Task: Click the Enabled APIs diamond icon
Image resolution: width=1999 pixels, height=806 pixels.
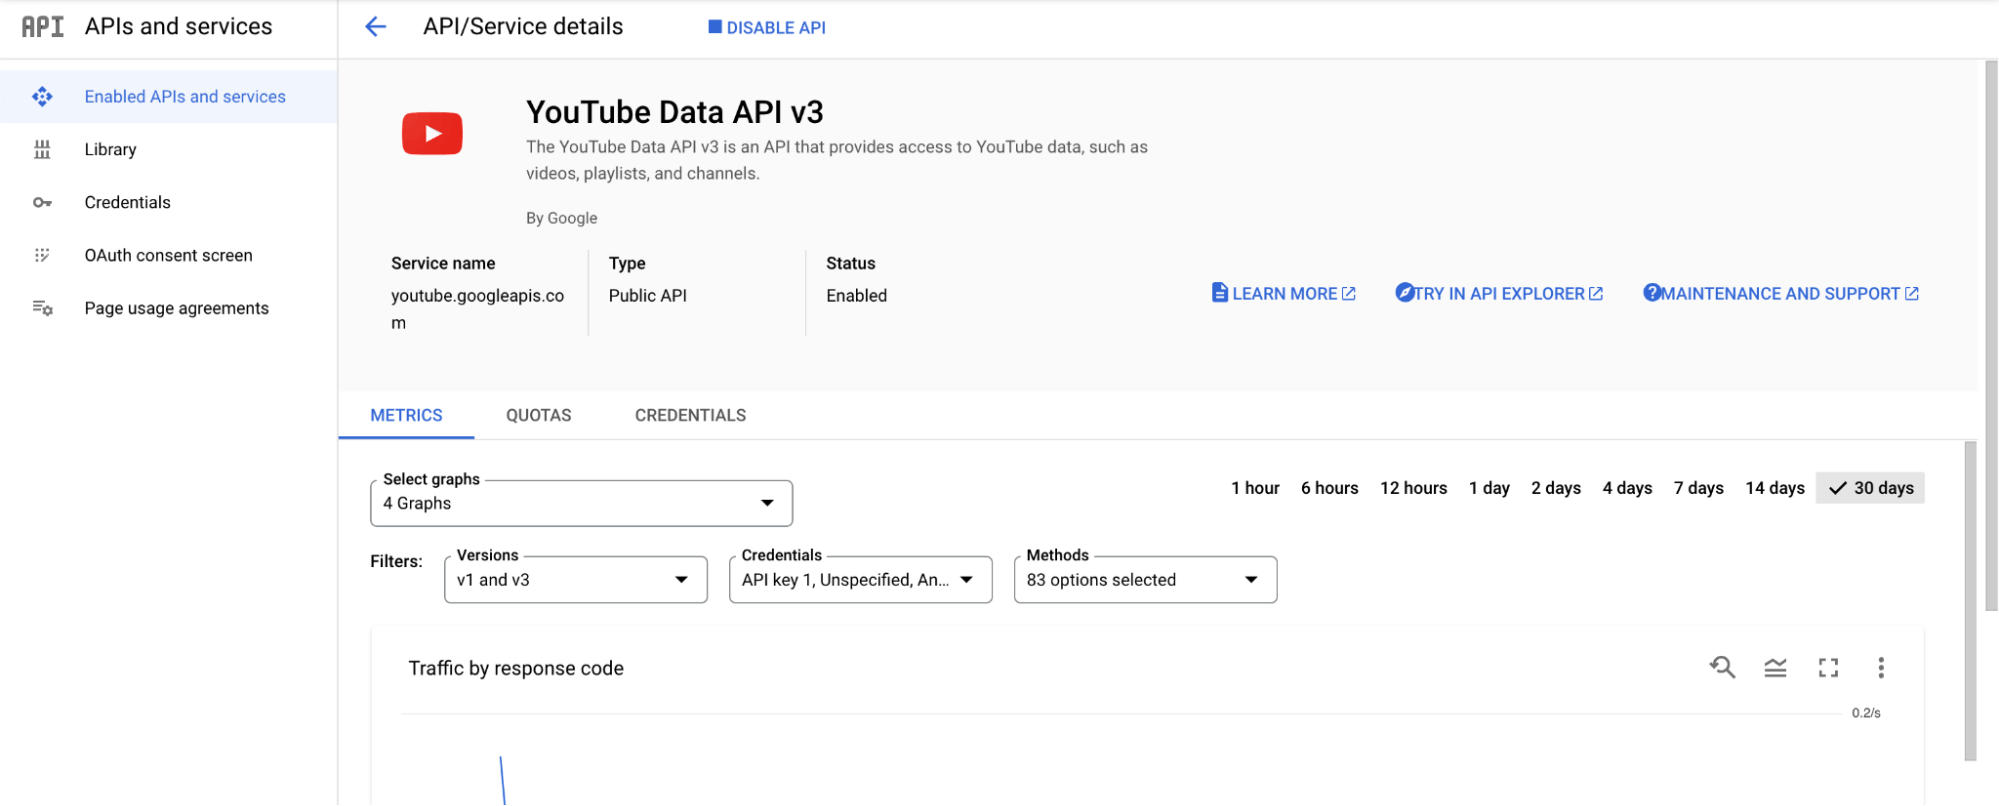Action: (x=42, y=97)
